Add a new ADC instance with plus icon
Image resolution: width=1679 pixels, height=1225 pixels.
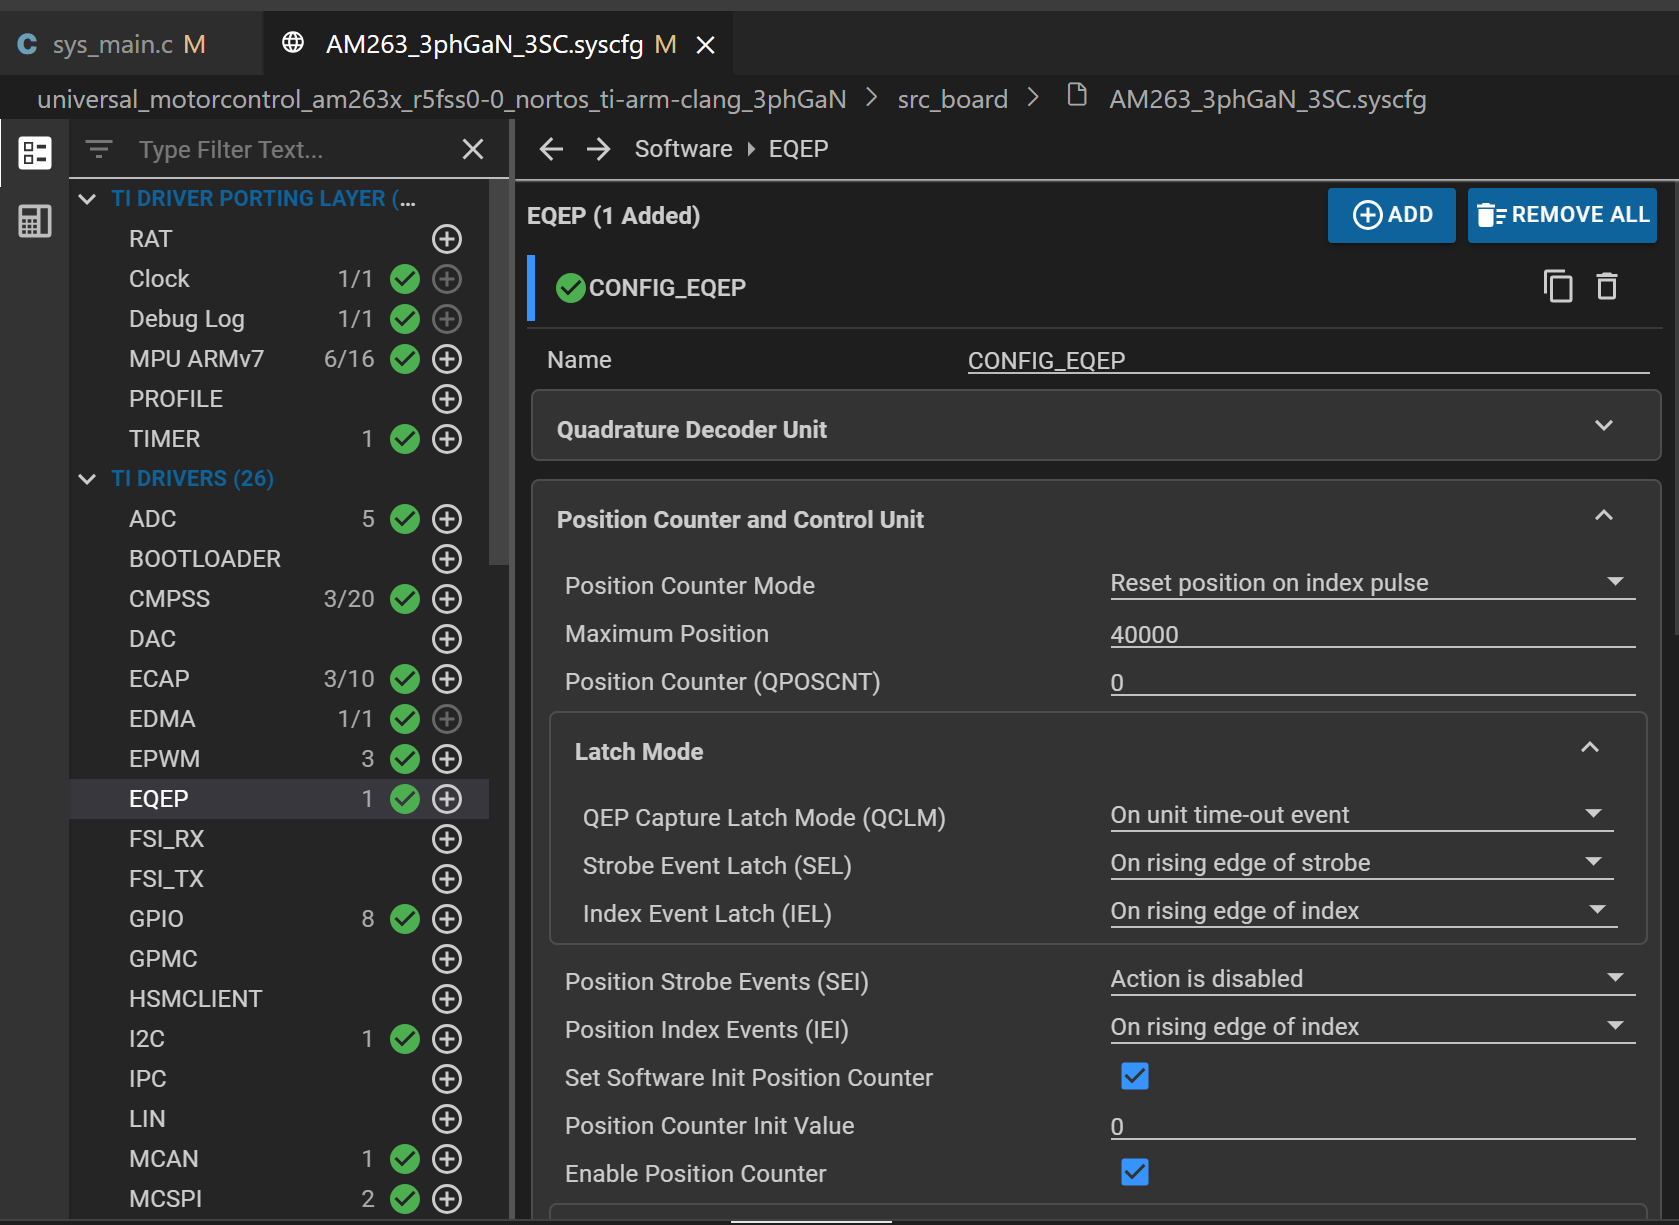(x=447, y=519)
